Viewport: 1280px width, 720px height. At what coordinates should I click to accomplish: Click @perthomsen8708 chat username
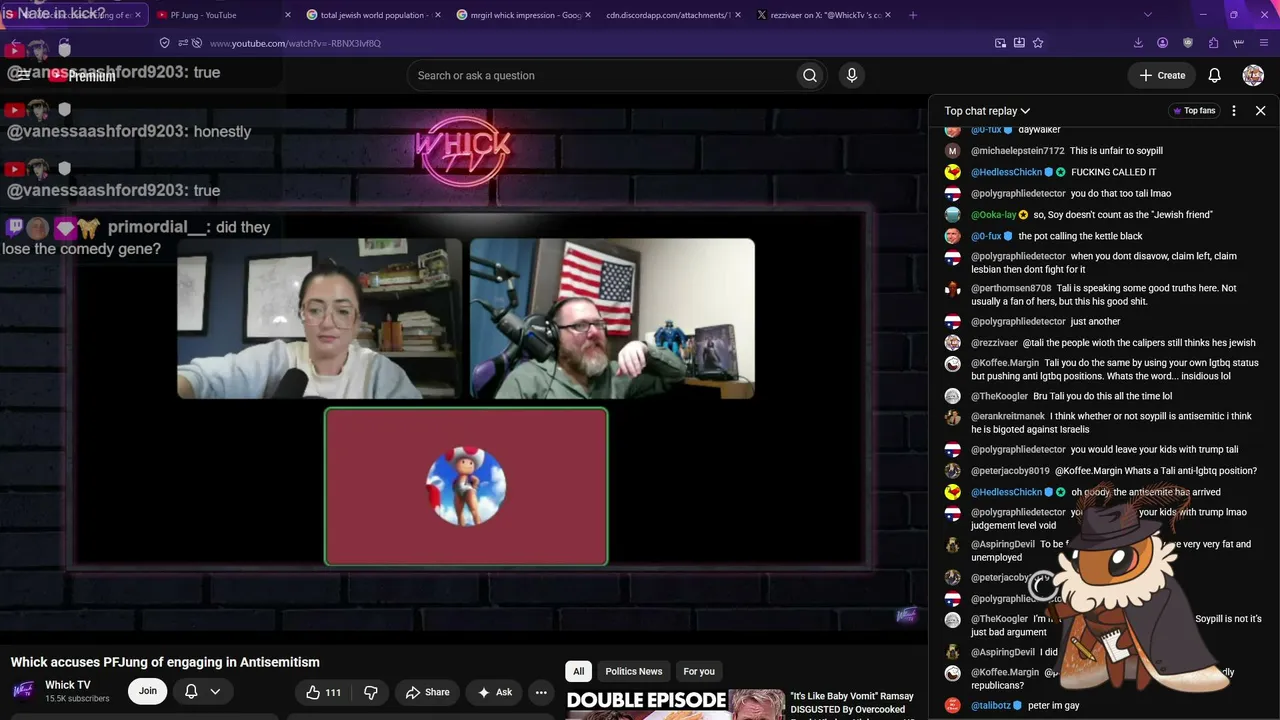[x=1011, y=288]
